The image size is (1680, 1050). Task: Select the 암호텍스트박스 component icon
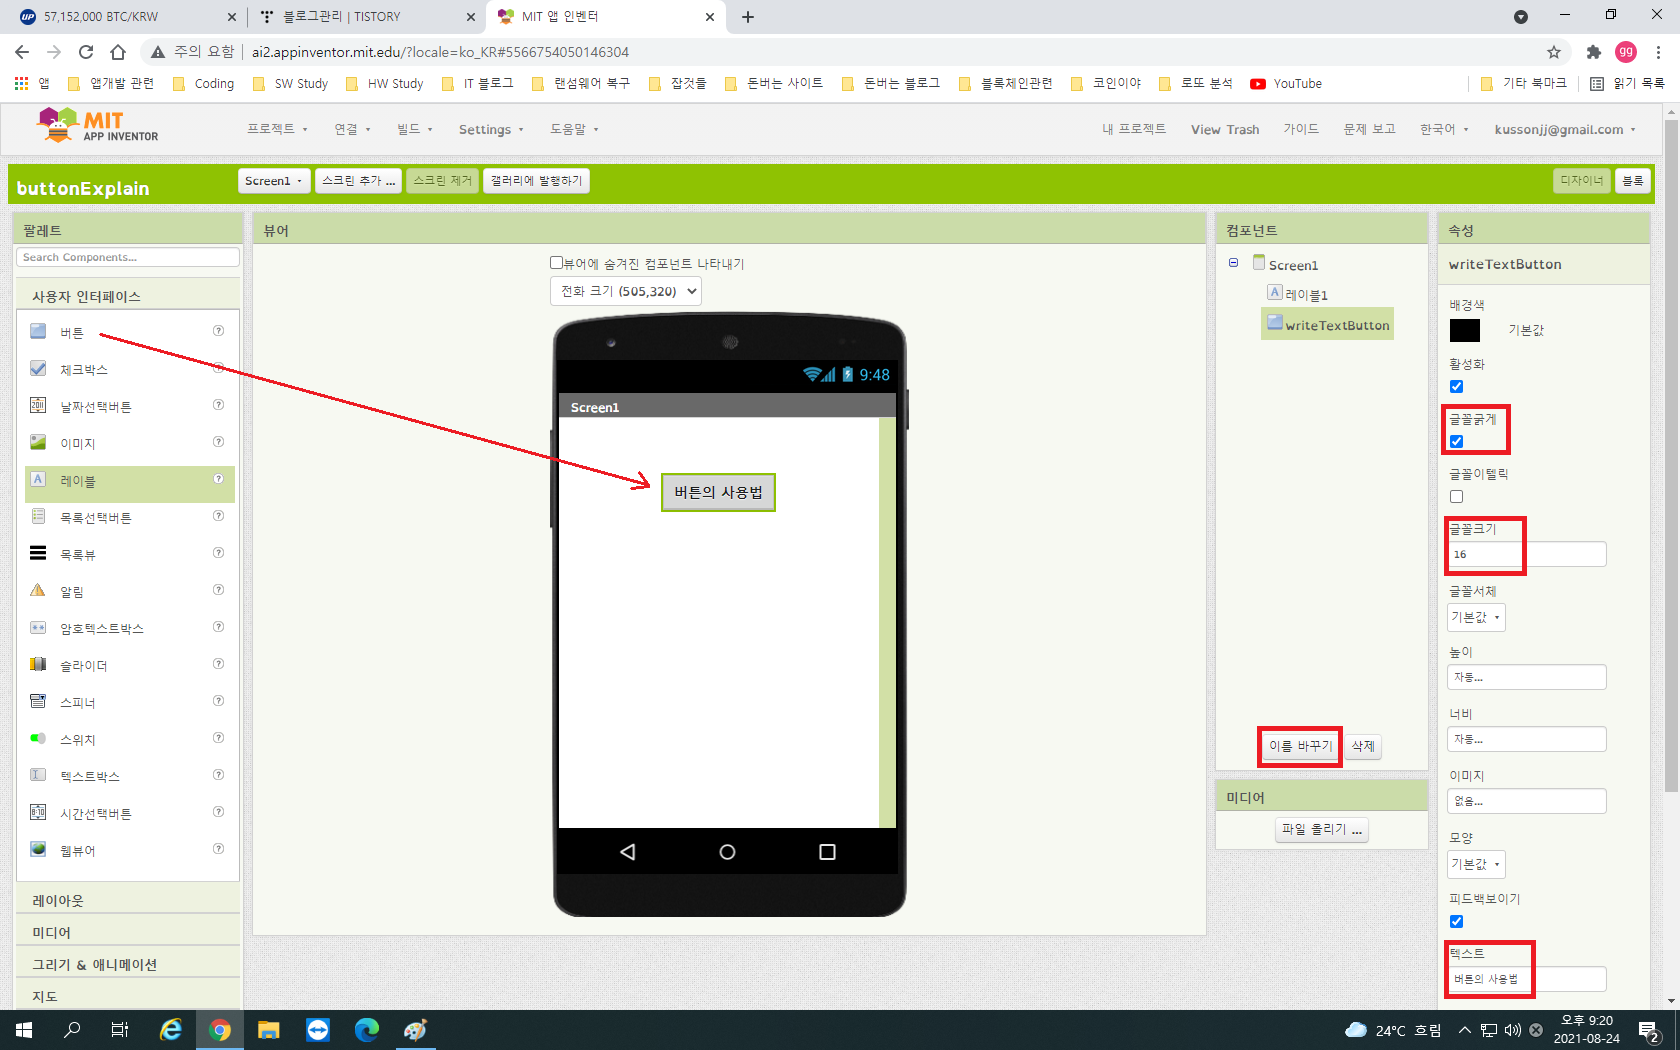coord(38,627)
